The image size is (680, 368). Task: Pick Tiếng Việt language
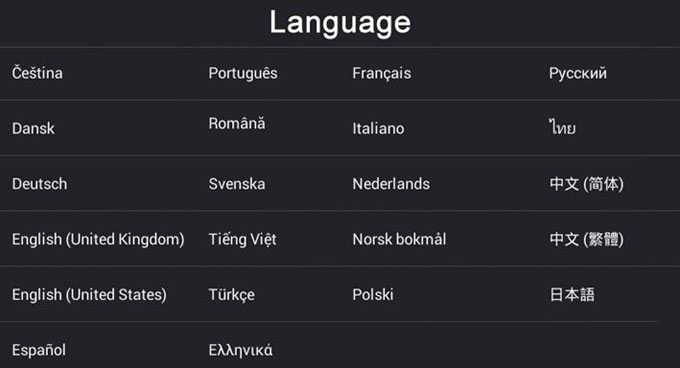click(x=242, y=239)
